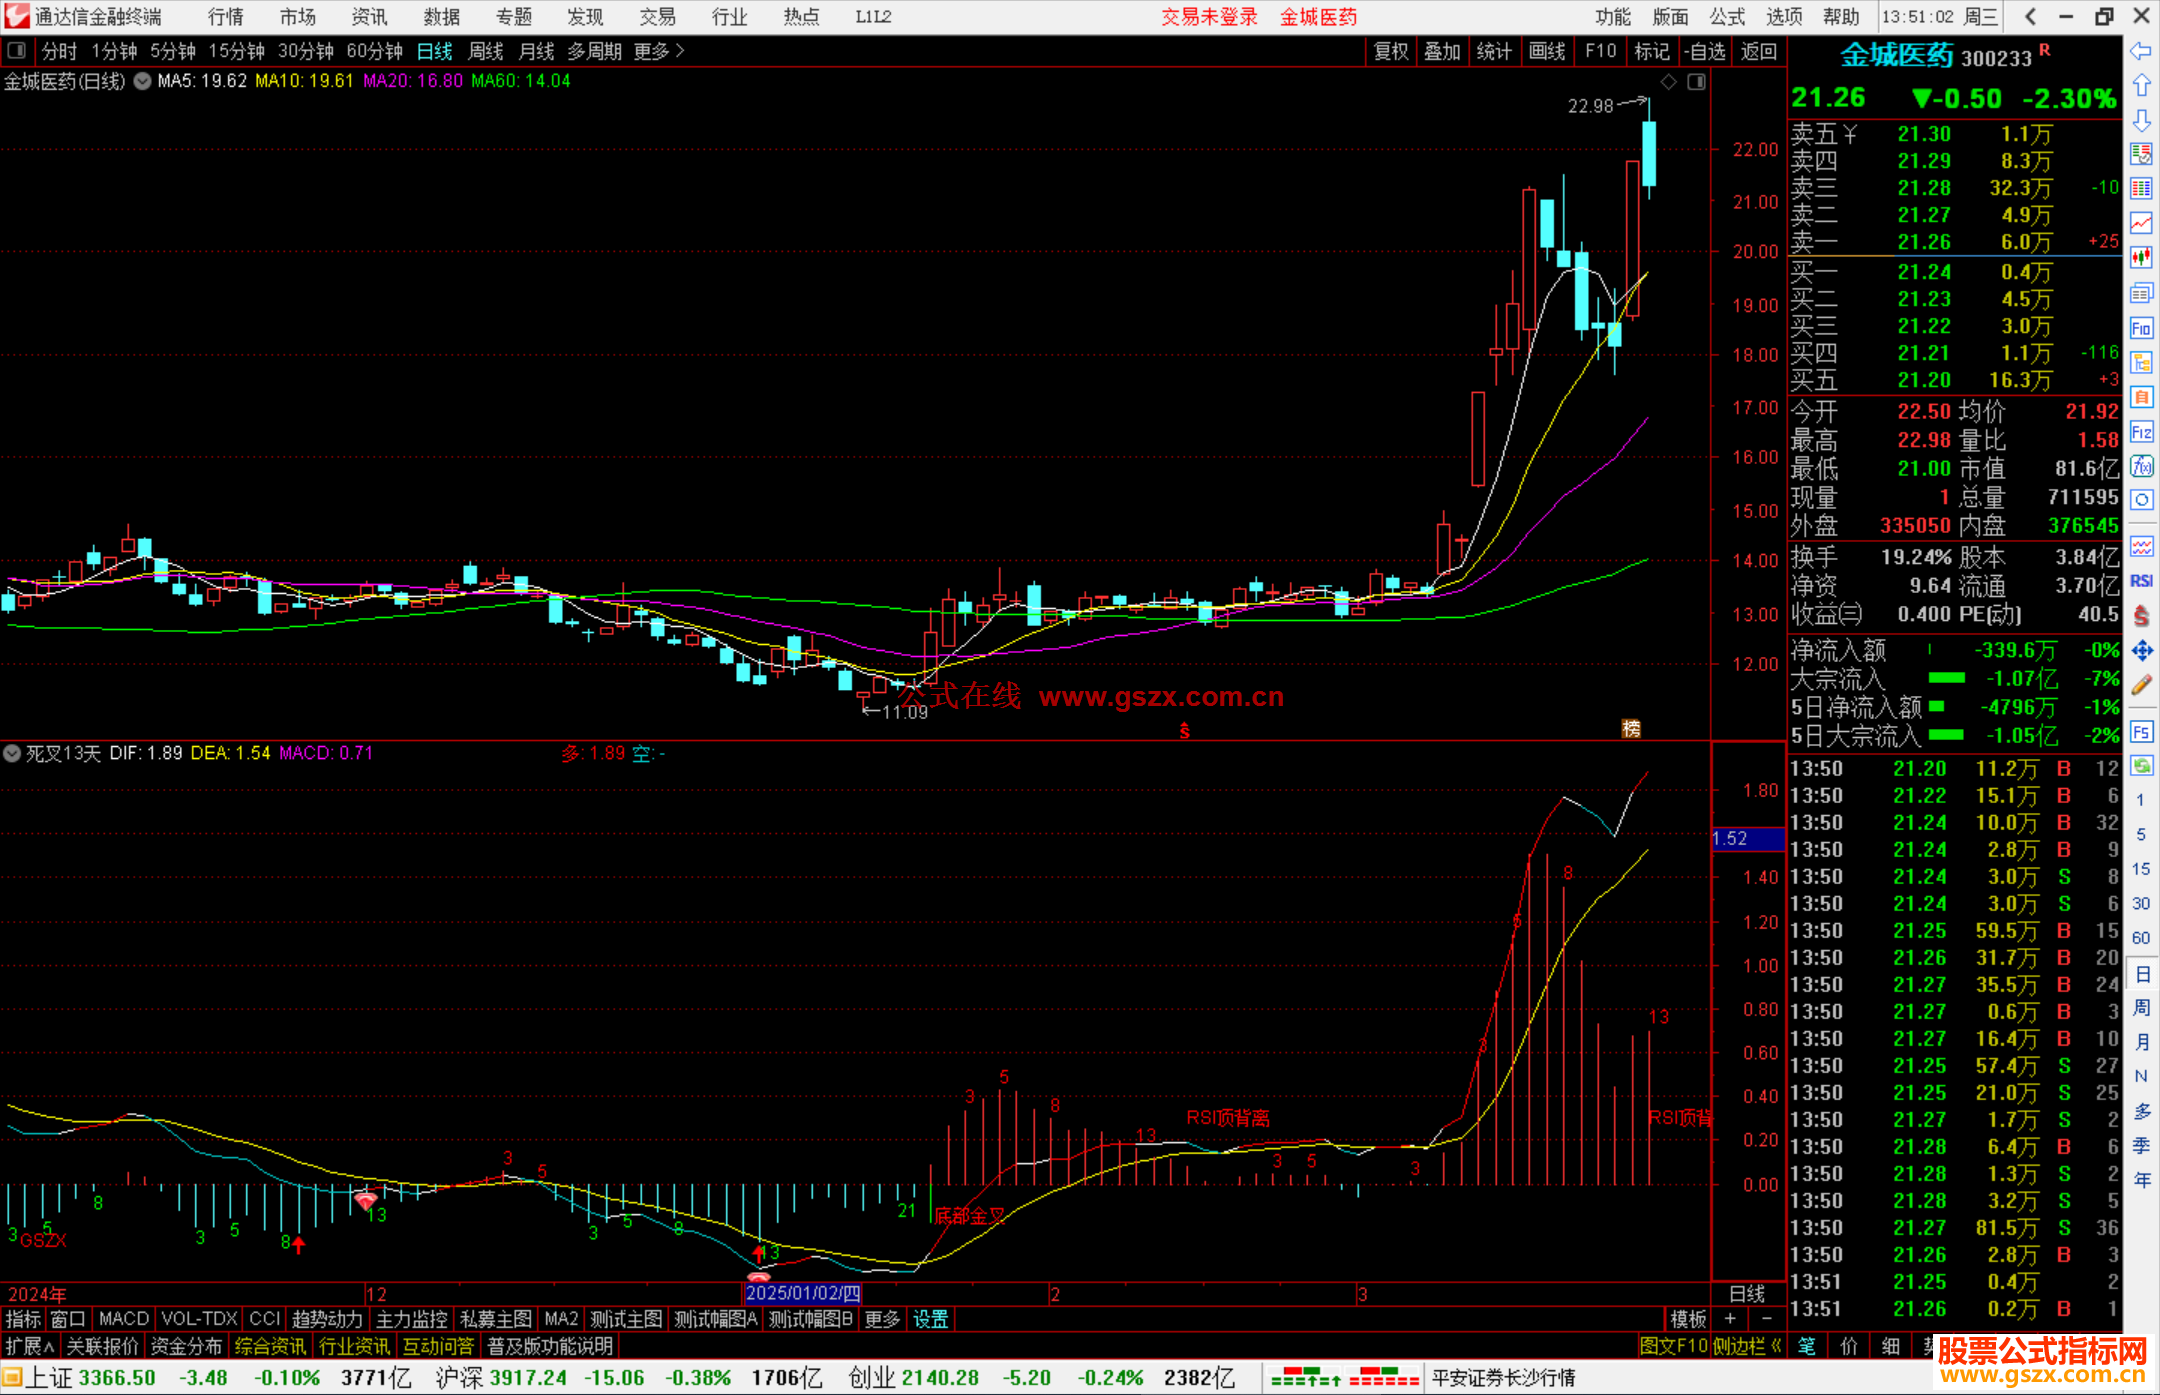
Task: Collapse the 侧边栏 sidebar chevron
Action: [x=1748, y=1346]
